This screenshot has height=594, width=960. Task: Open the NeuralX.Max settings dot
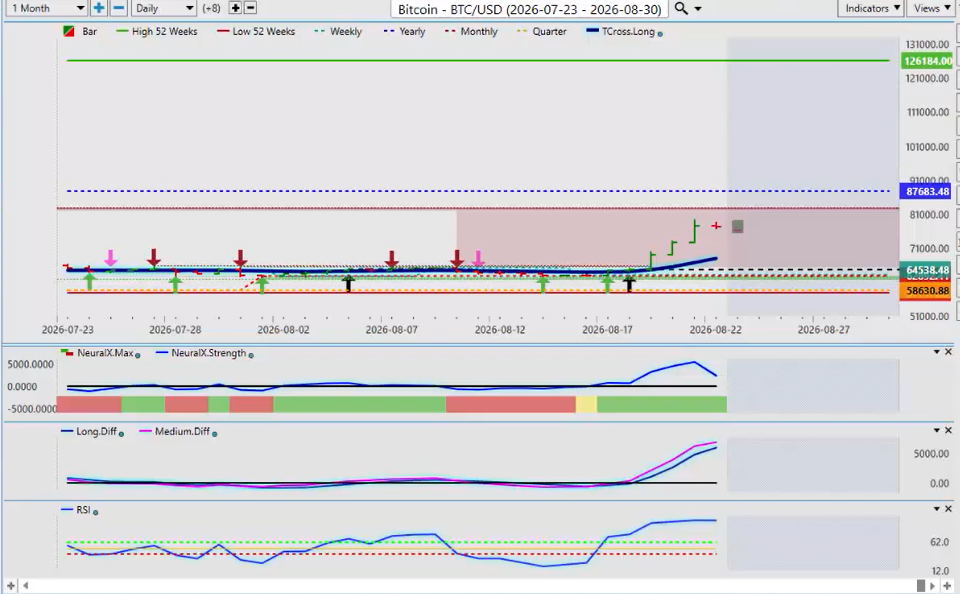pyautogui.click(x=137, y=355)
